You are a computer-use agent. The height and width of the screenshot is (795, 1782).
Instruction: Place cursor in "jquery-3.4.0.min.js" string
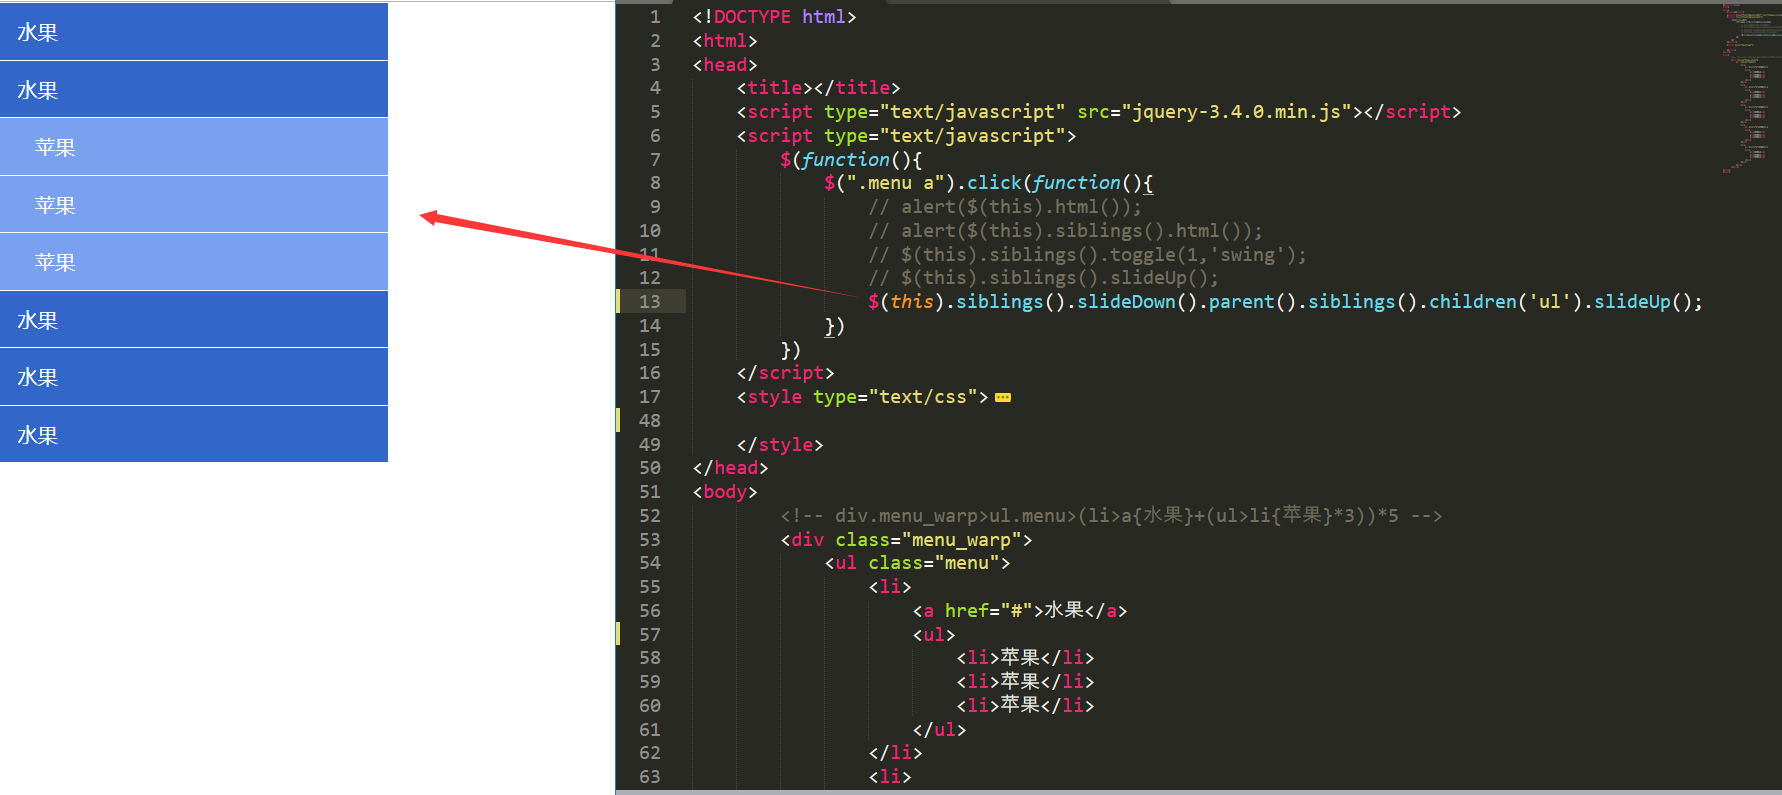[x=1236, y=112]
